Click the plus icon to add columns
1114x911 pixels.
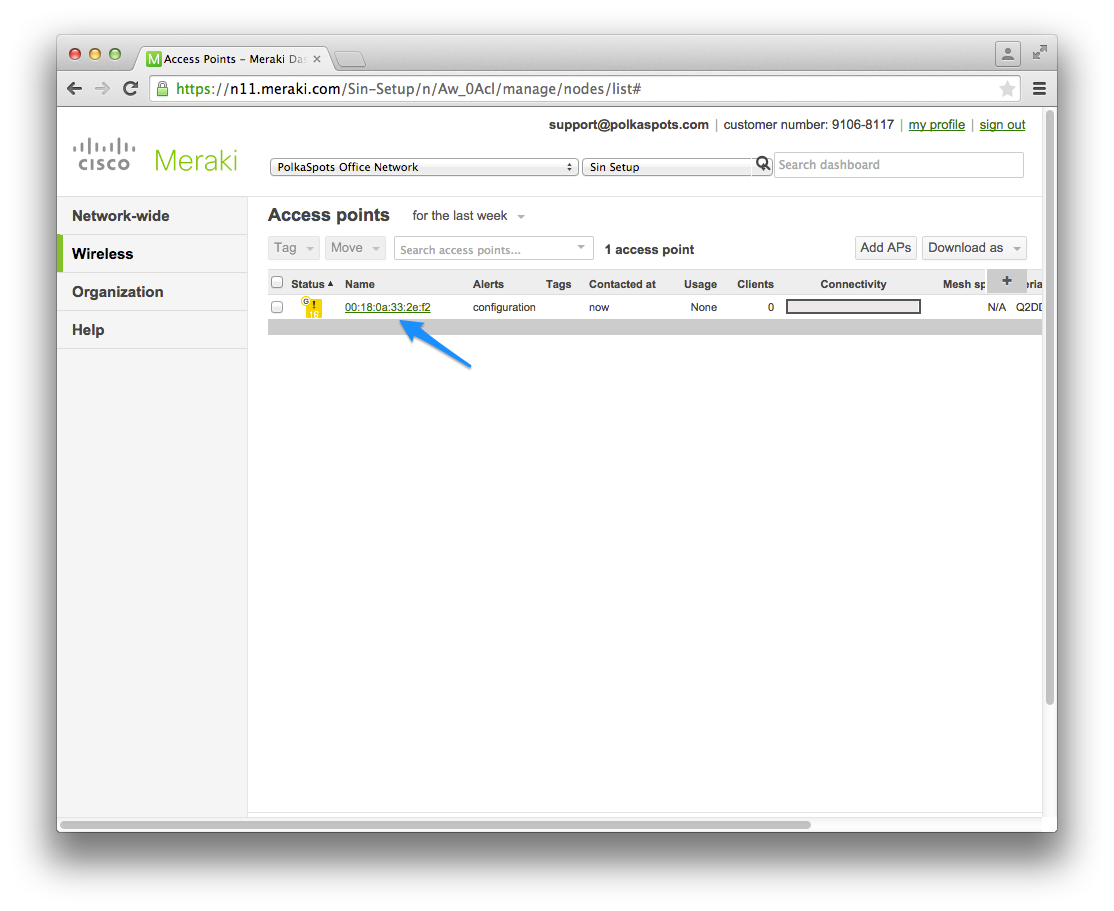click(x=1007, y=281)
